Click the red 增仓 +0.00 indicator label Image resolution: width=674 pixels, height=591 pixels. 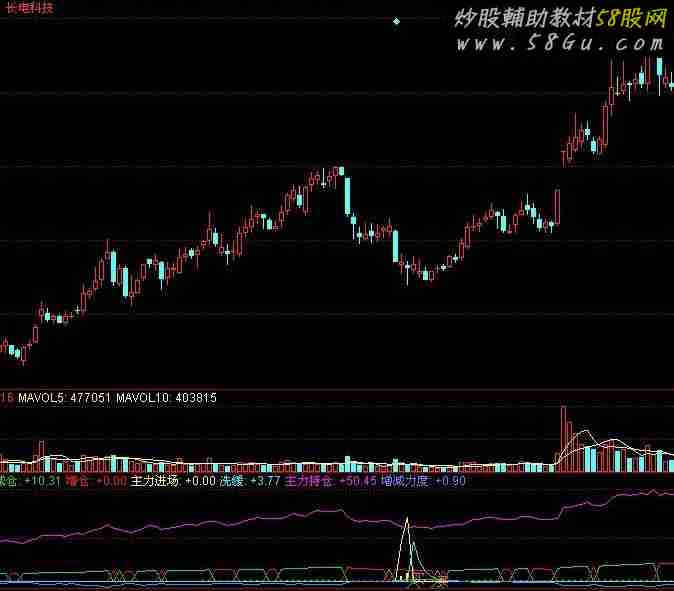(x=97, y=481)
